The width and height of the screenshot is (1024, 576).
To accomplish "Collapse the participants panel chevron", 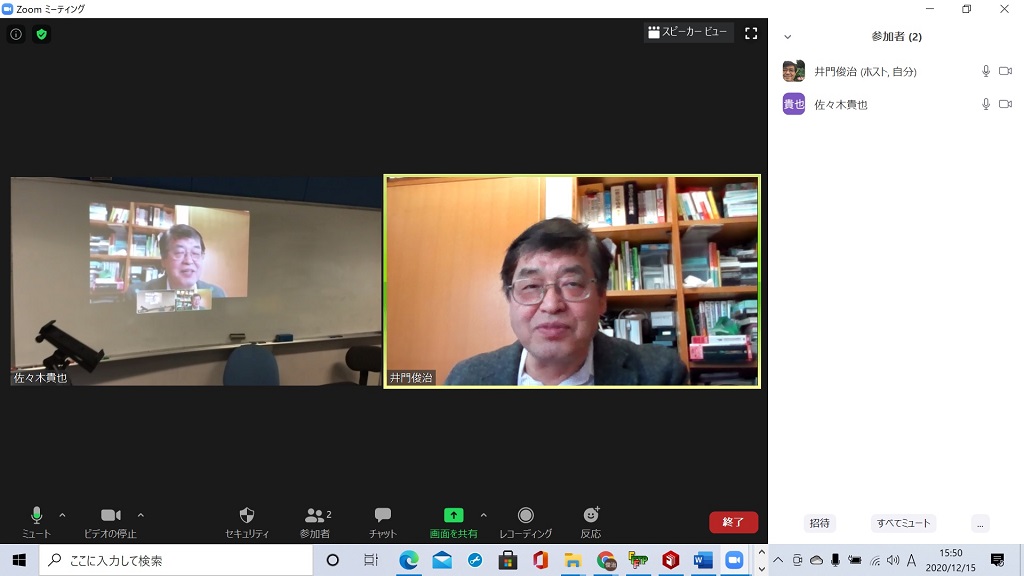I will pyautogui.click(x=788, y=37).
